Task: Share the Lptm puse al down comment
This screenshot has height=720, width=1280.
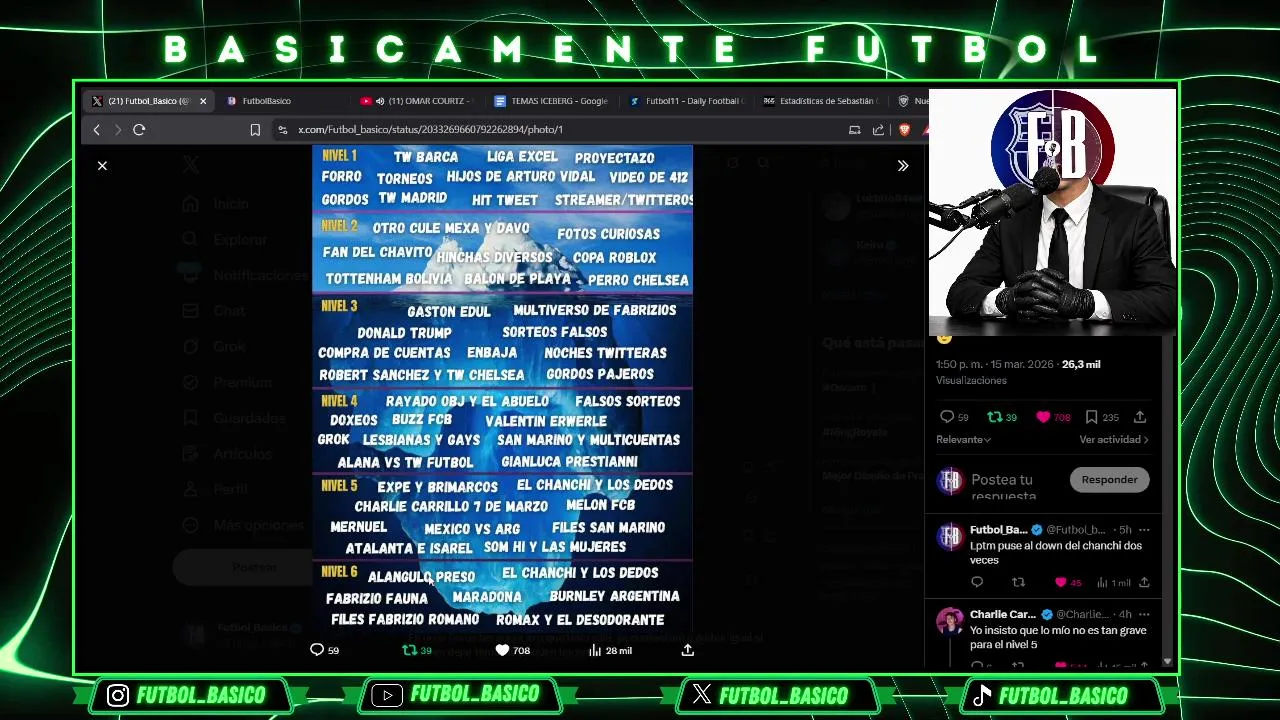Action: (1144, 583)
